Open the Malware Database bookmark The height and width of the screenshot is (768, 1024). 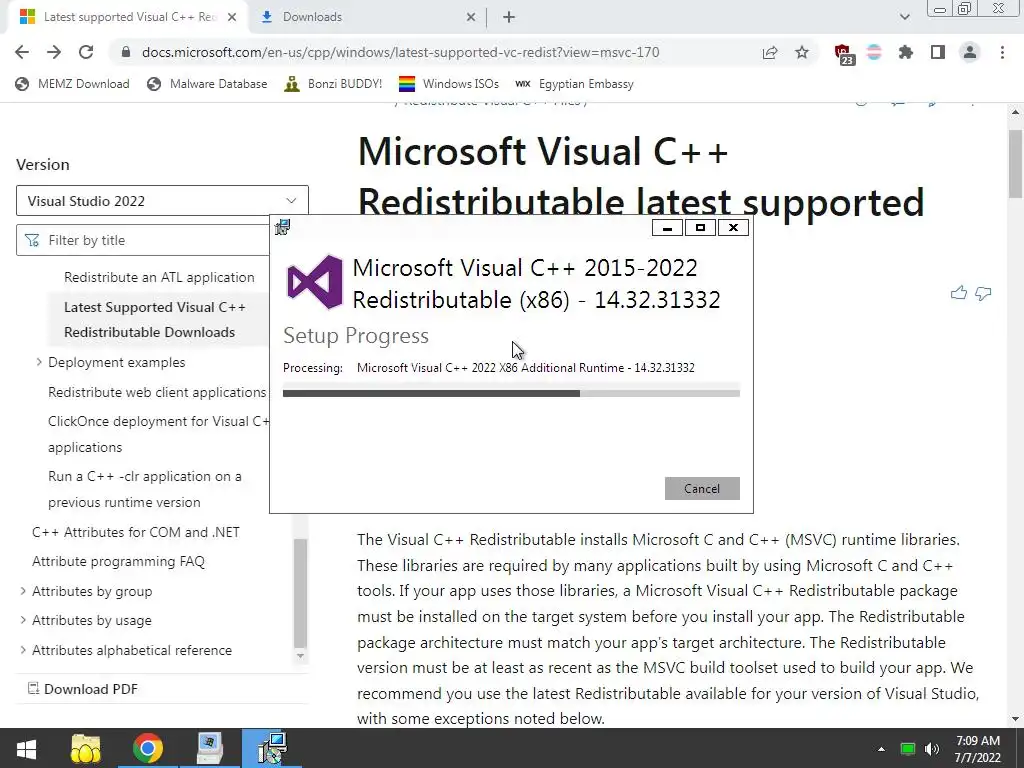tap(207, 84)
